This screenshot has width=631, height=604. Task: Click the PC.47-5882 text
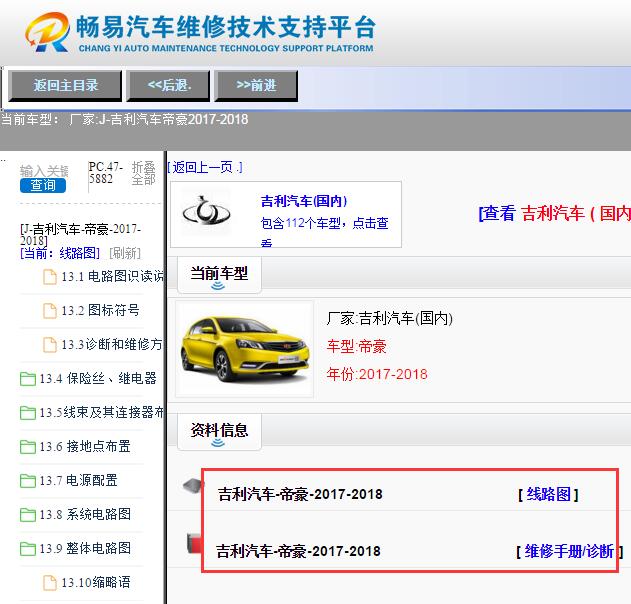[x=105, y=173]
